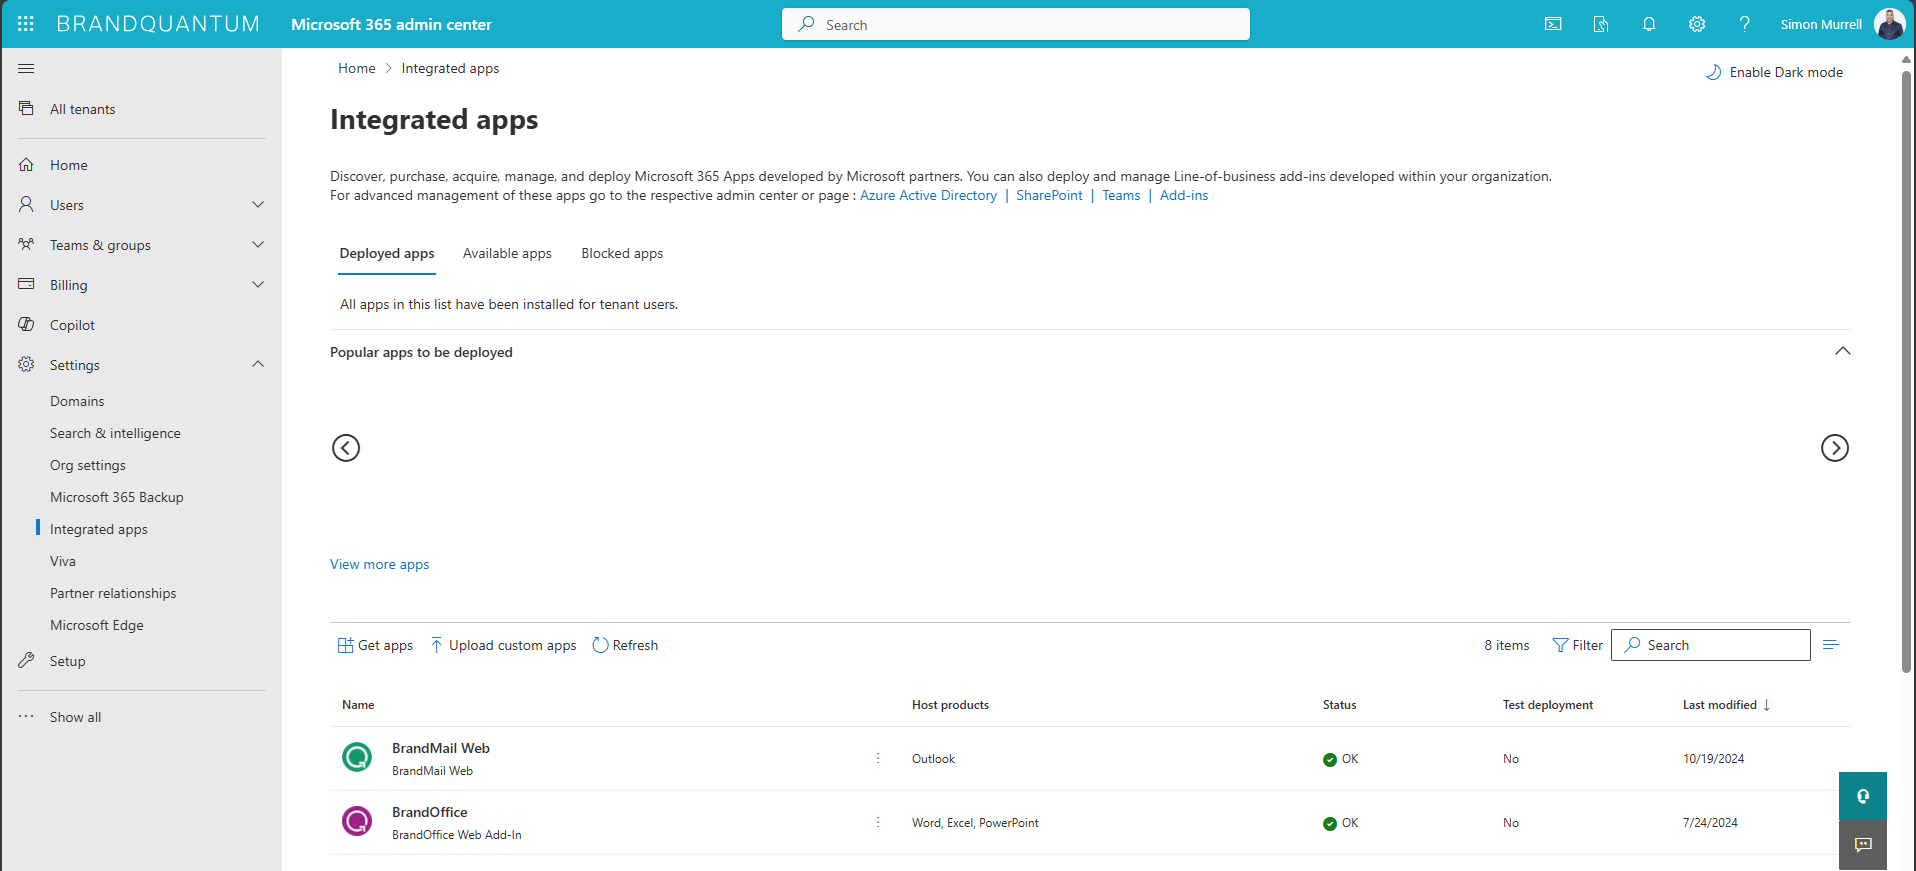
Task: Click the BrandMail Web app icon
Action: point(357,757)
